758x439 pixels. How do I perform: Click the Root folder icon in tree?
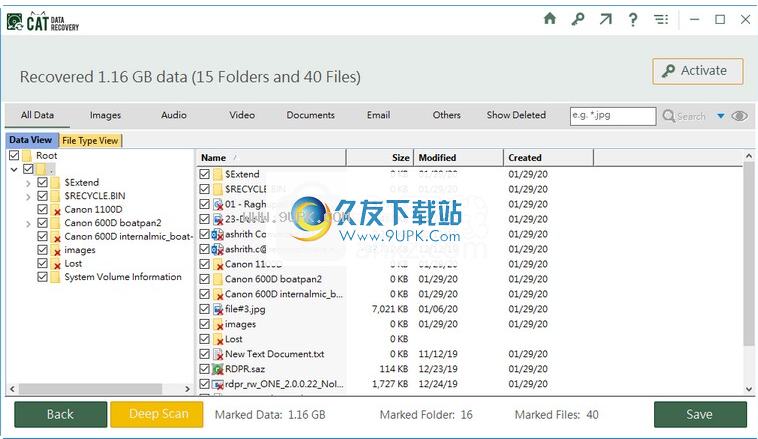(27, 156)
